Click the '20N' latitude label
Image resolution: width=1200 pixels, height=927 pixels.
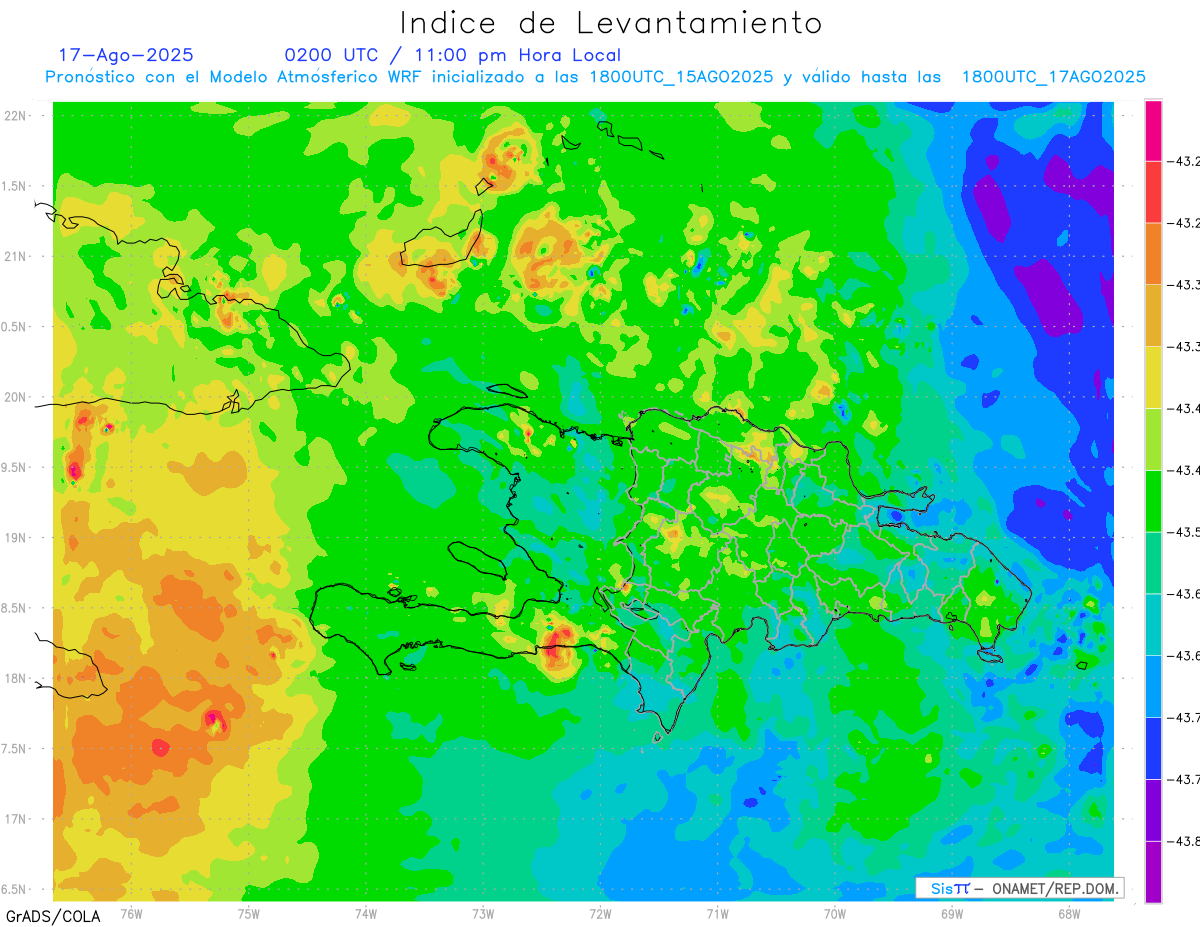click(x=16, y=397)
